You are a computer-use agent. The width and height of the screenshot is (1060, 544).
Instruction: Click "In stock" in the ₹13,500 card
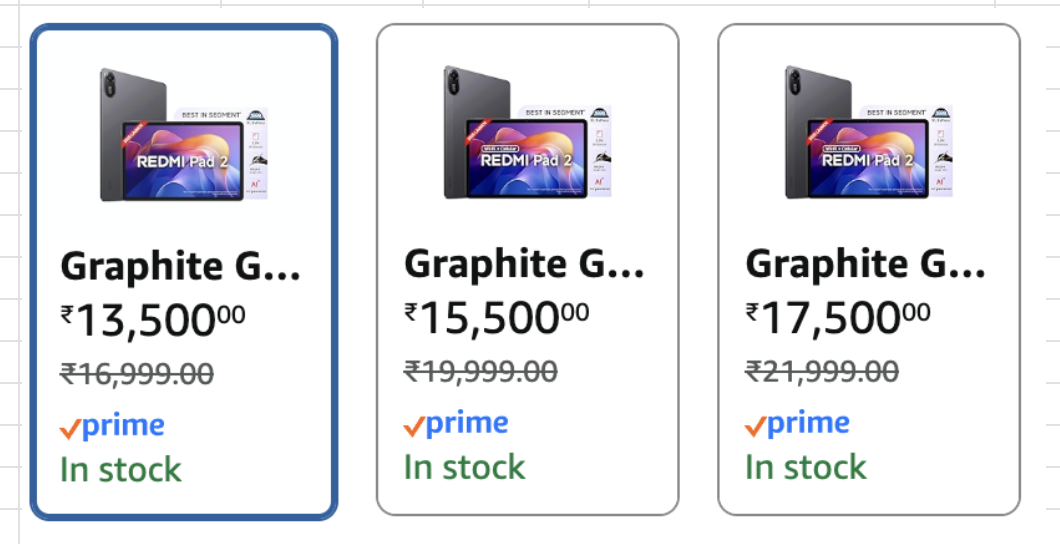pos(121,470)
